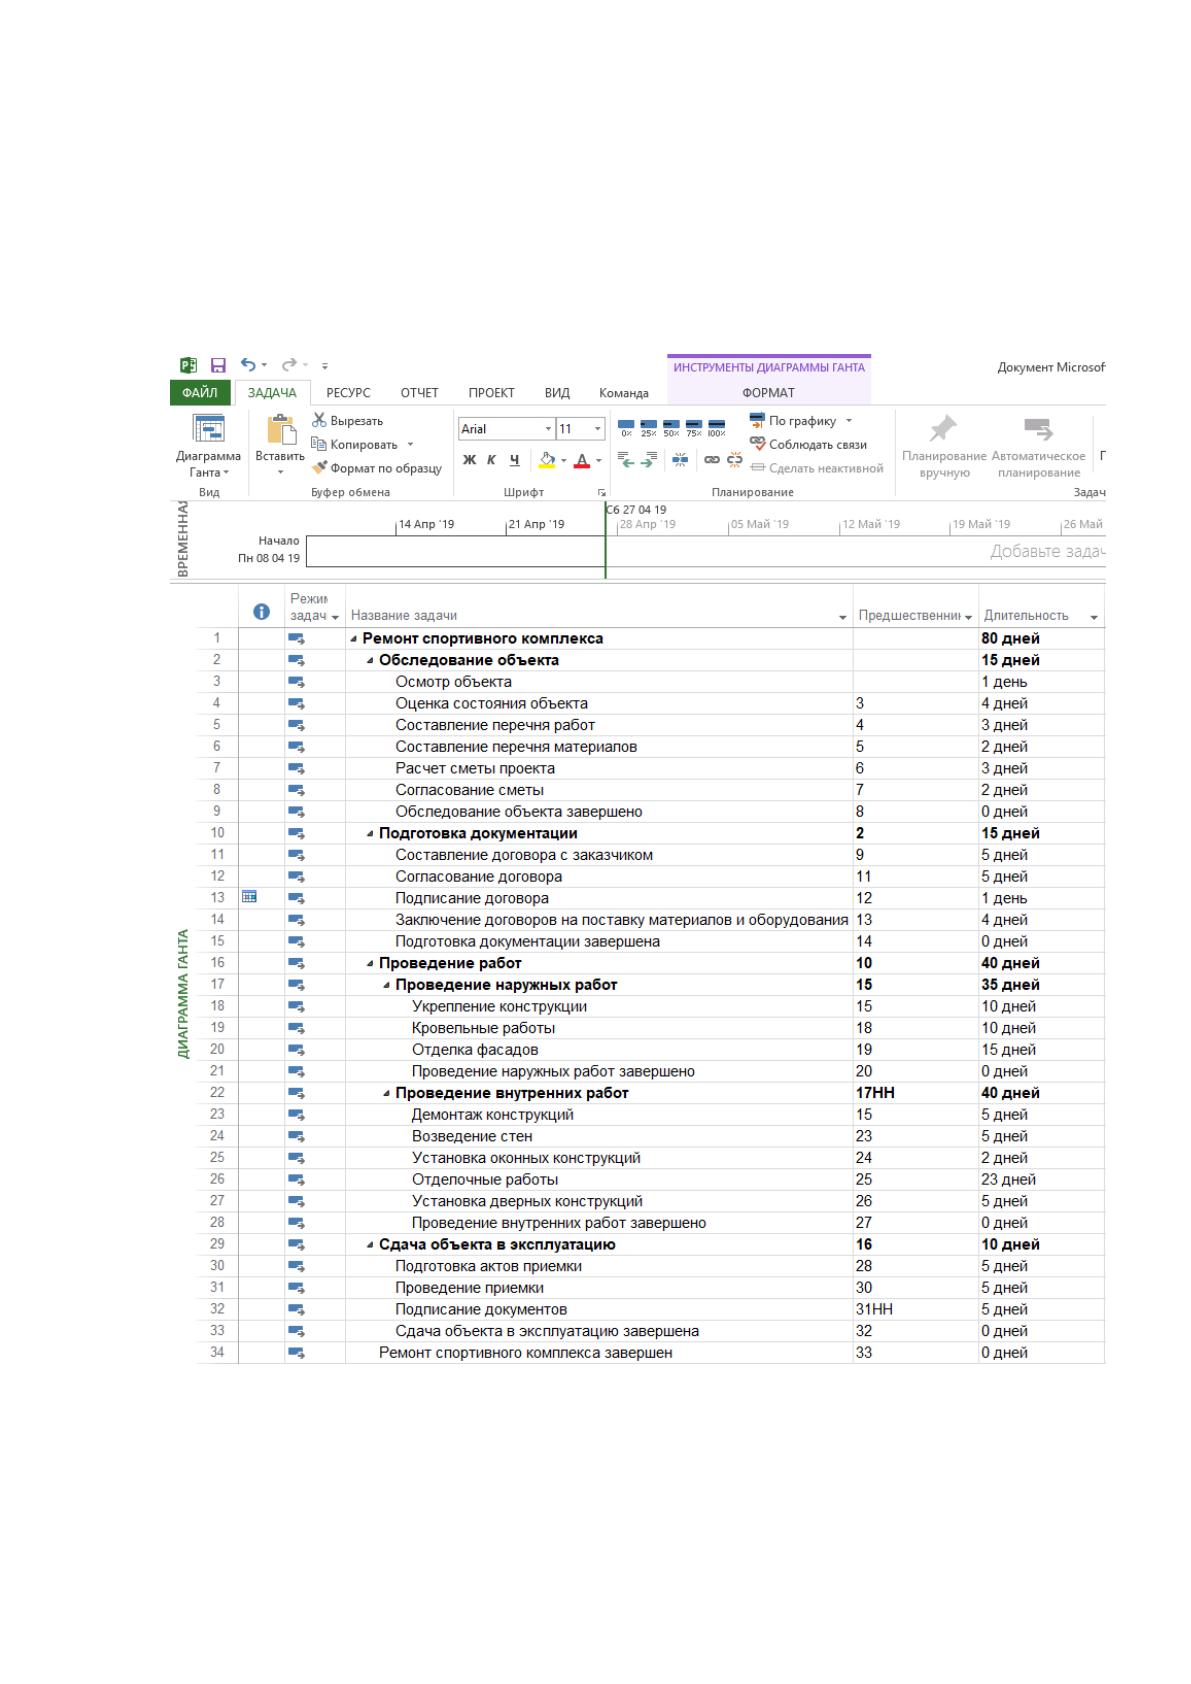Toggle bold Ж formatting
The width and height of the screenshot is (1191, 1684).
pos(469,460)
